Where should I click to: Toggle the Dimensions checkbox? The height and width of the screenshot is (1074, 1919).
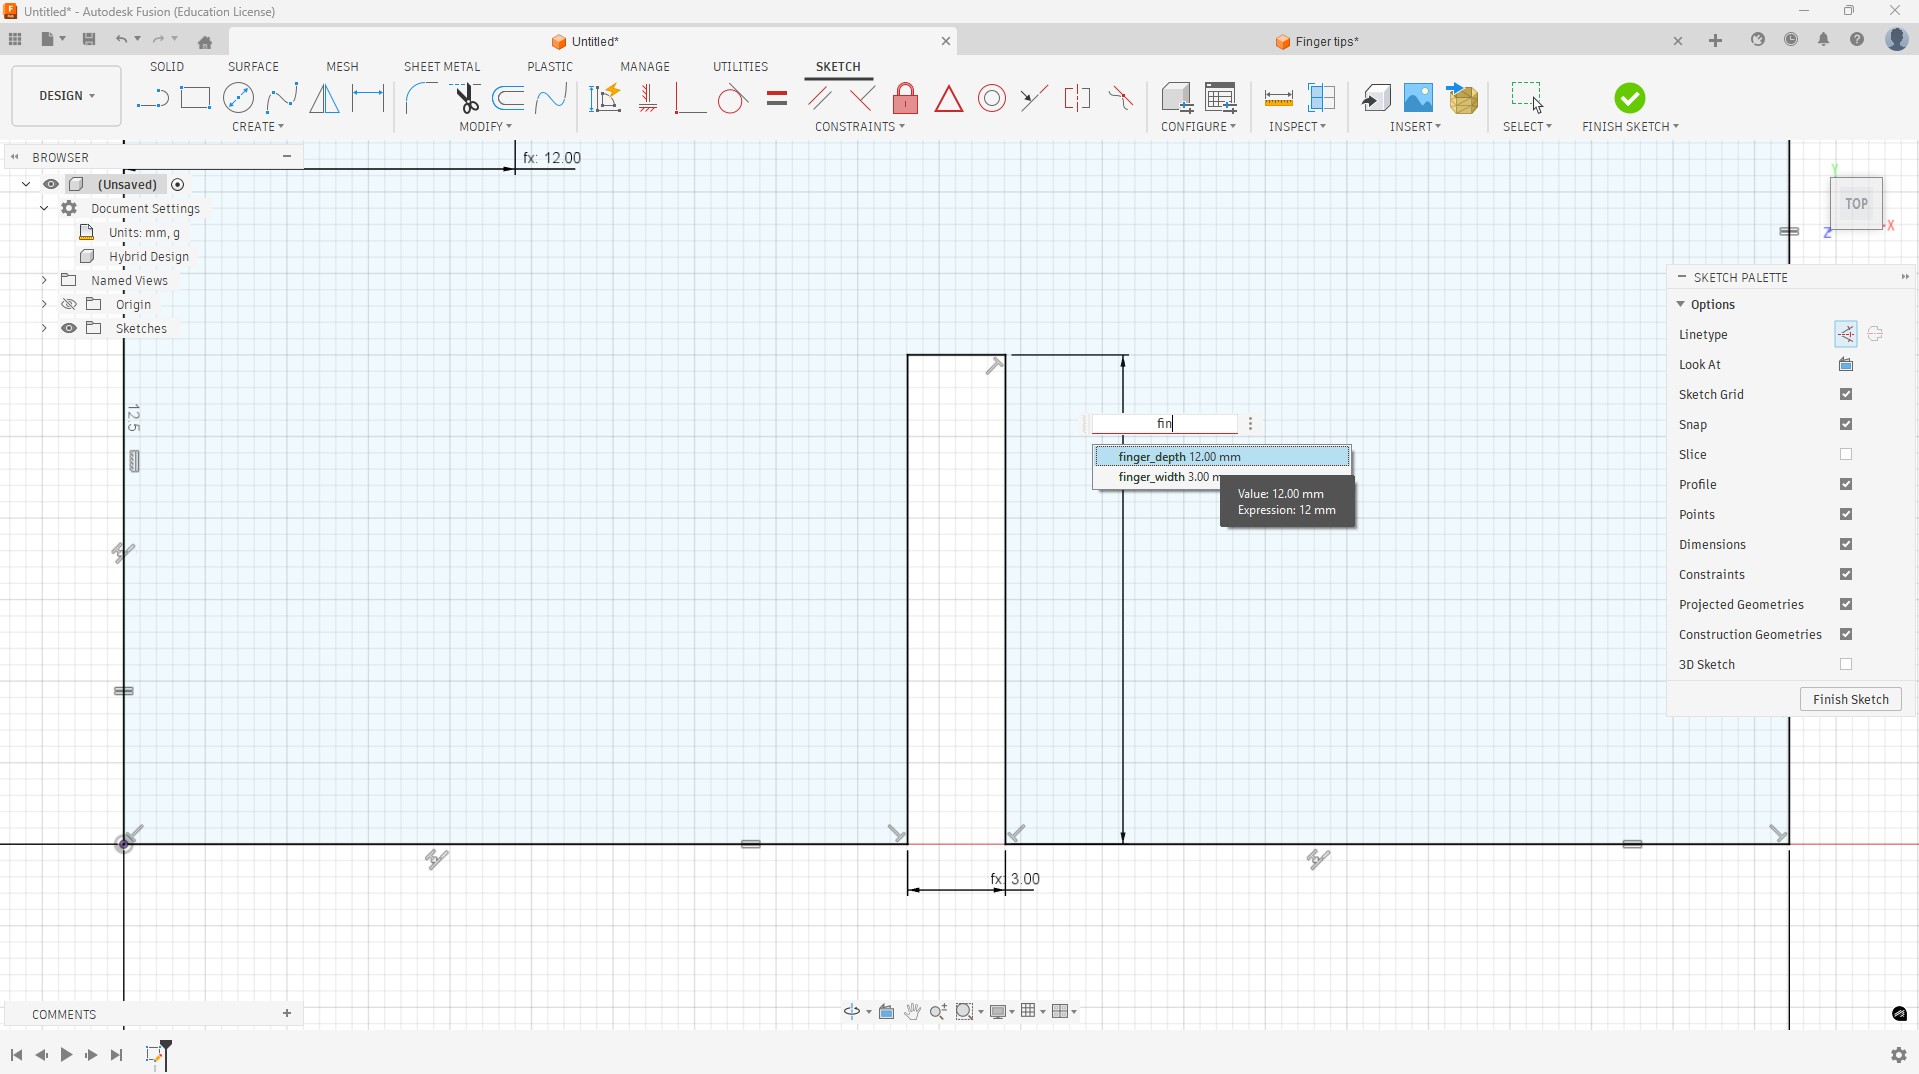1846,545
